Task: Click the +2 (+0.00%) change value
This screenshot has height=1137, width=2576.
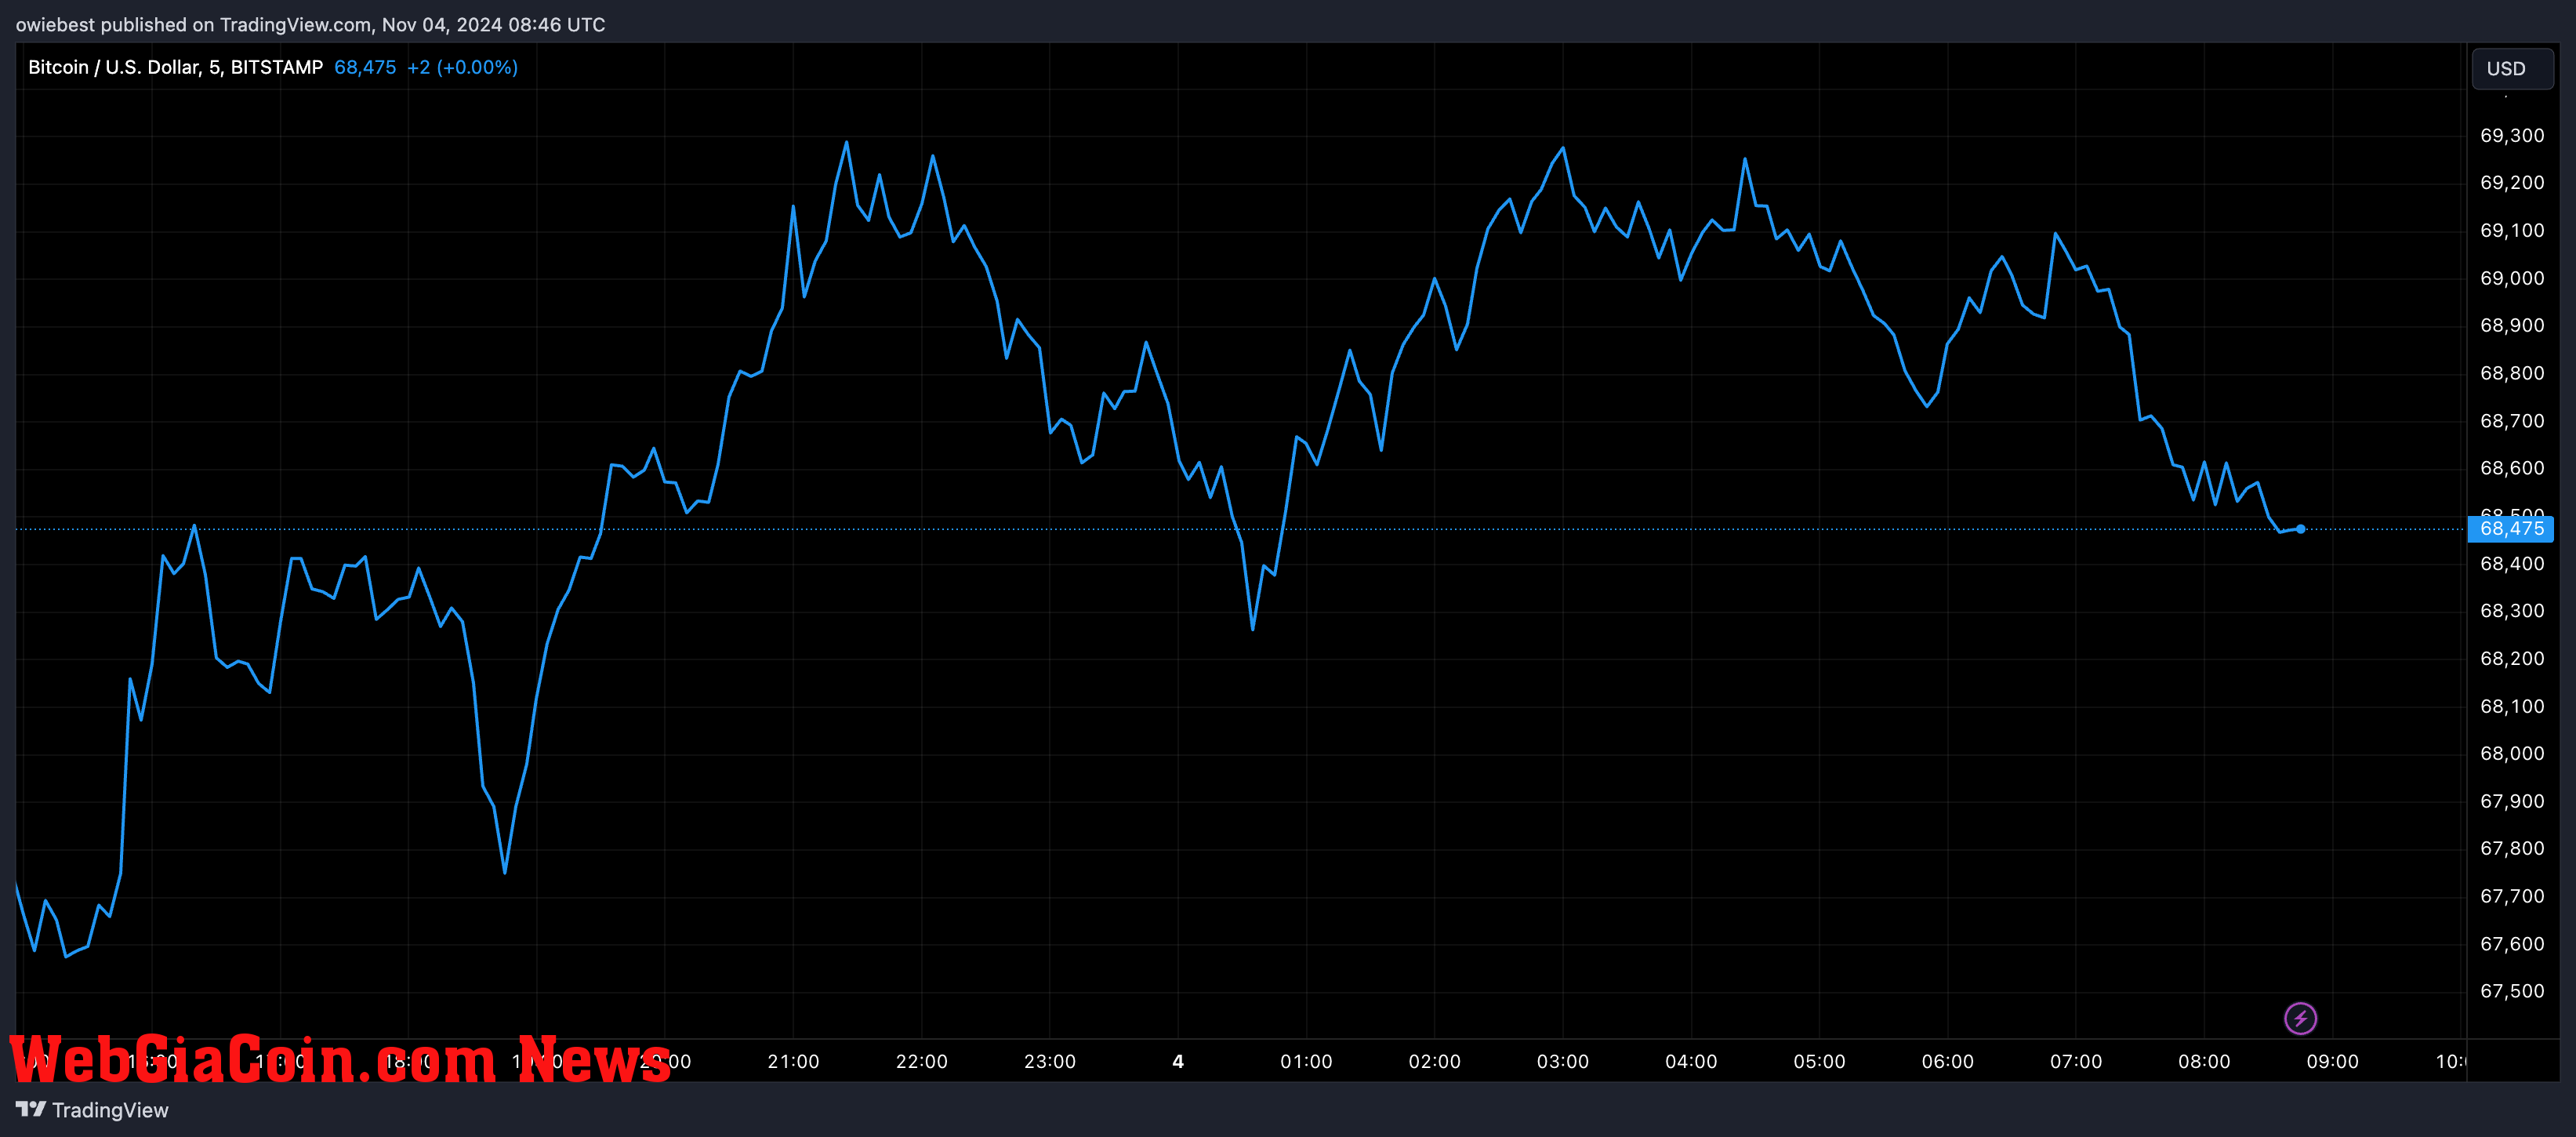Action: (462, 67)
